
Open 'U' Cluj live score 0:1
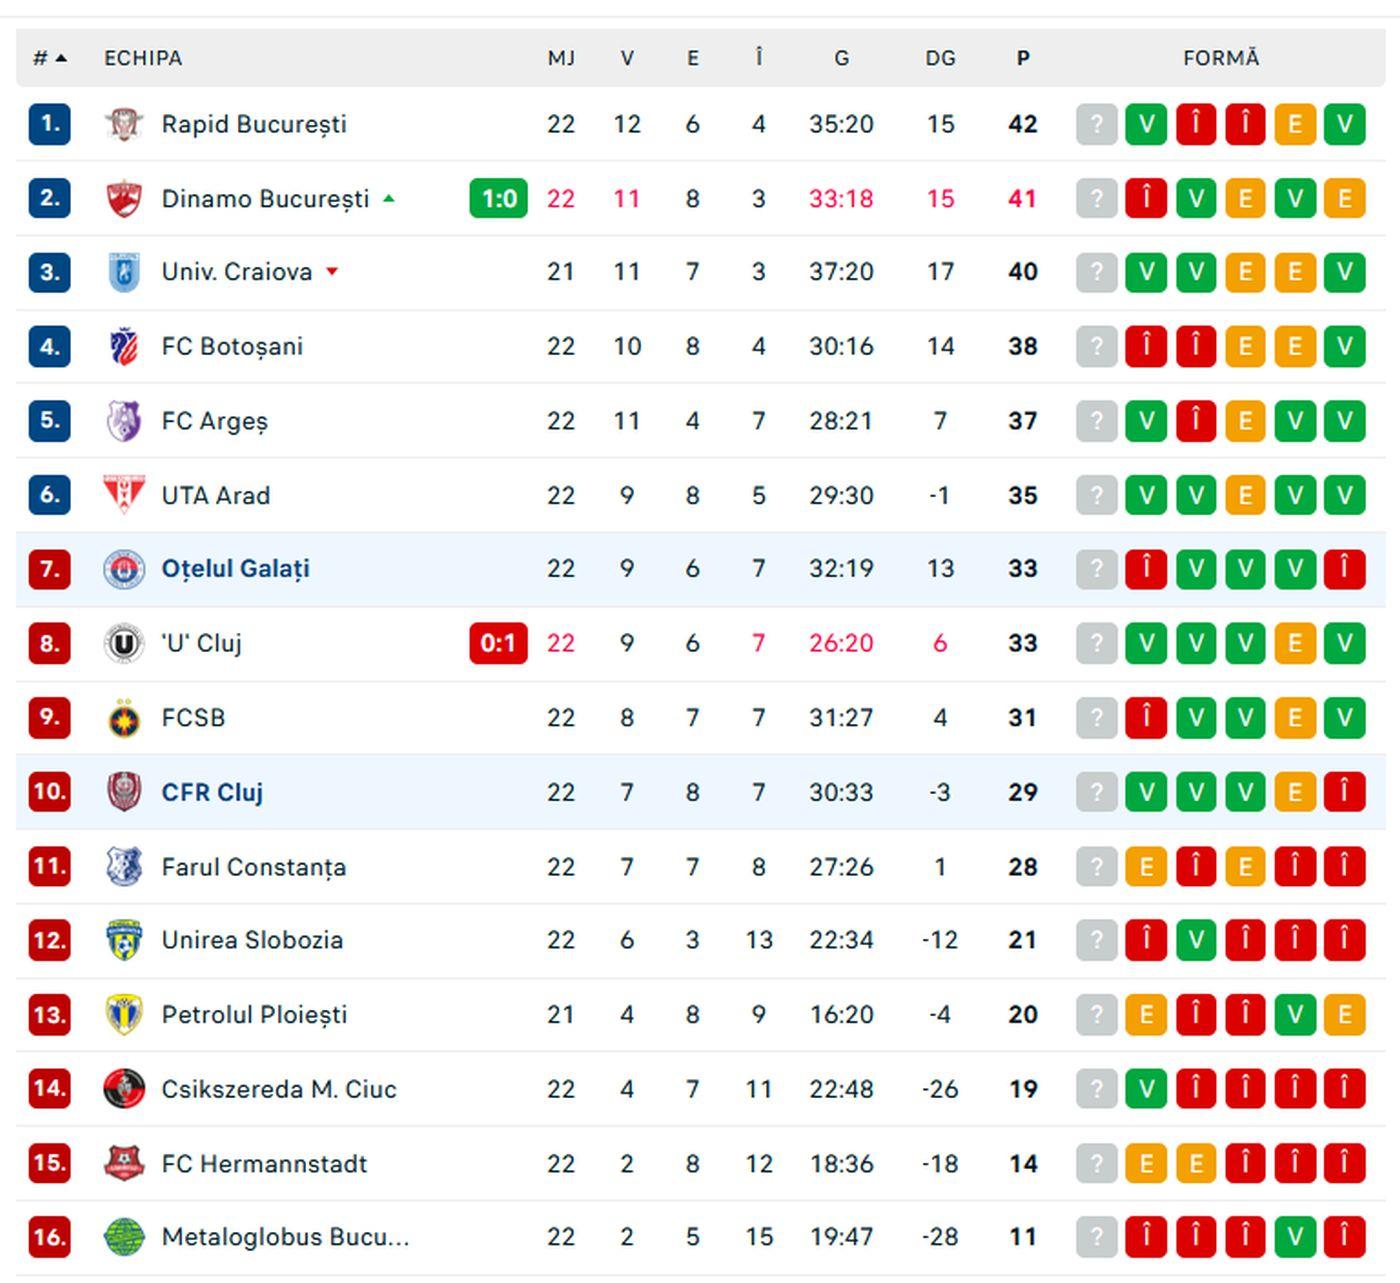point(498,643)
